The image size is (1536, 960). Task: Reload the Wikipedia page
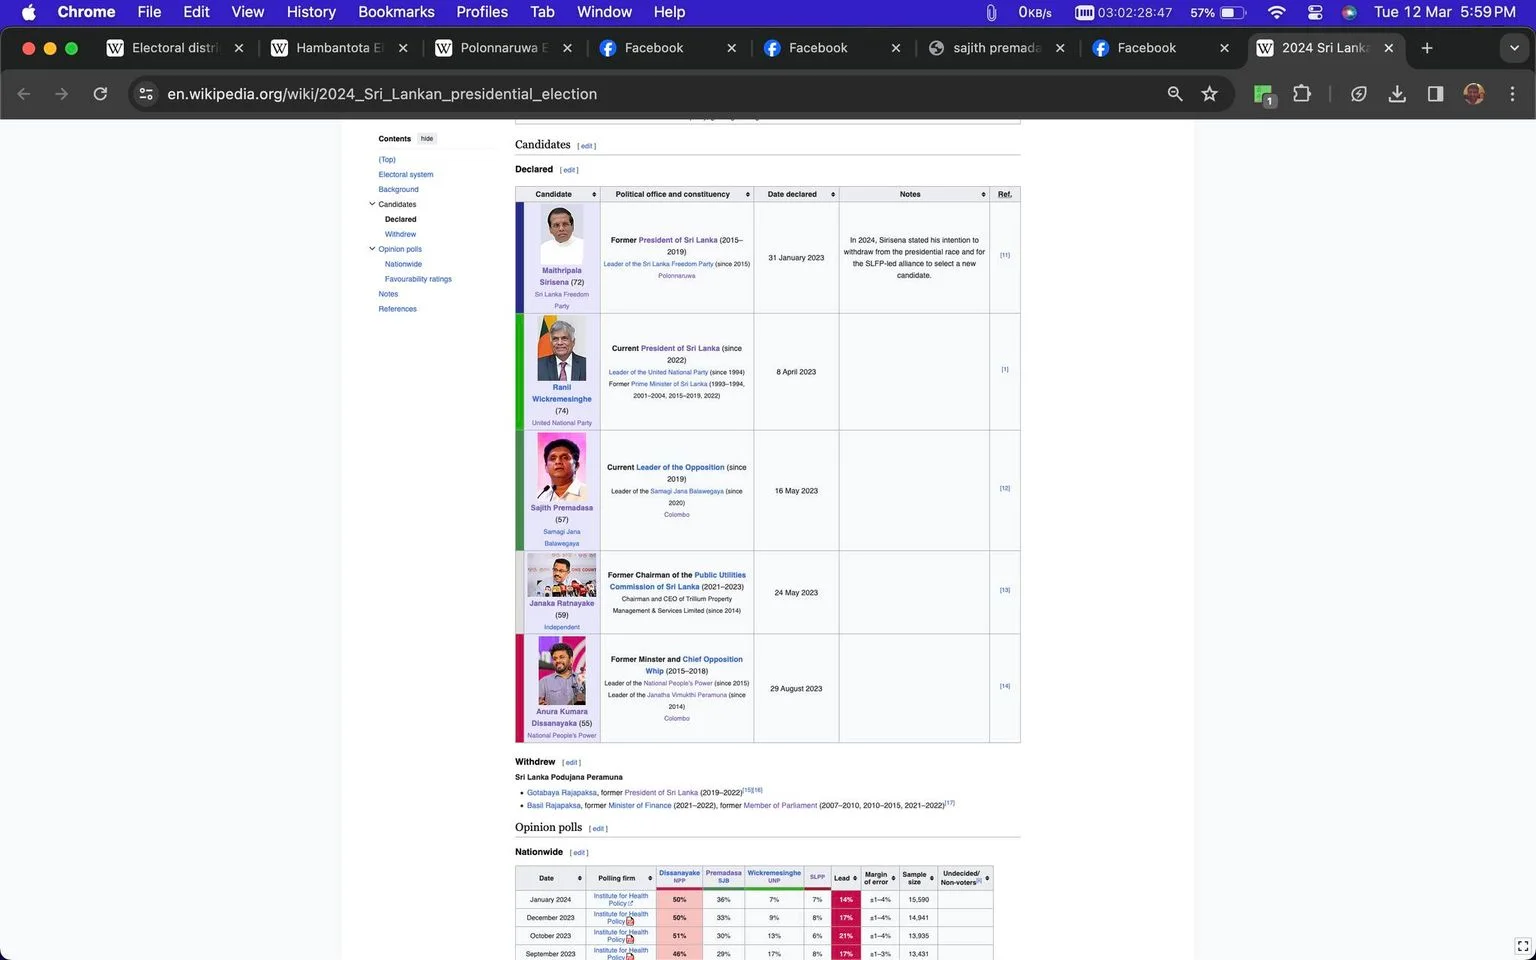(100, 94)
